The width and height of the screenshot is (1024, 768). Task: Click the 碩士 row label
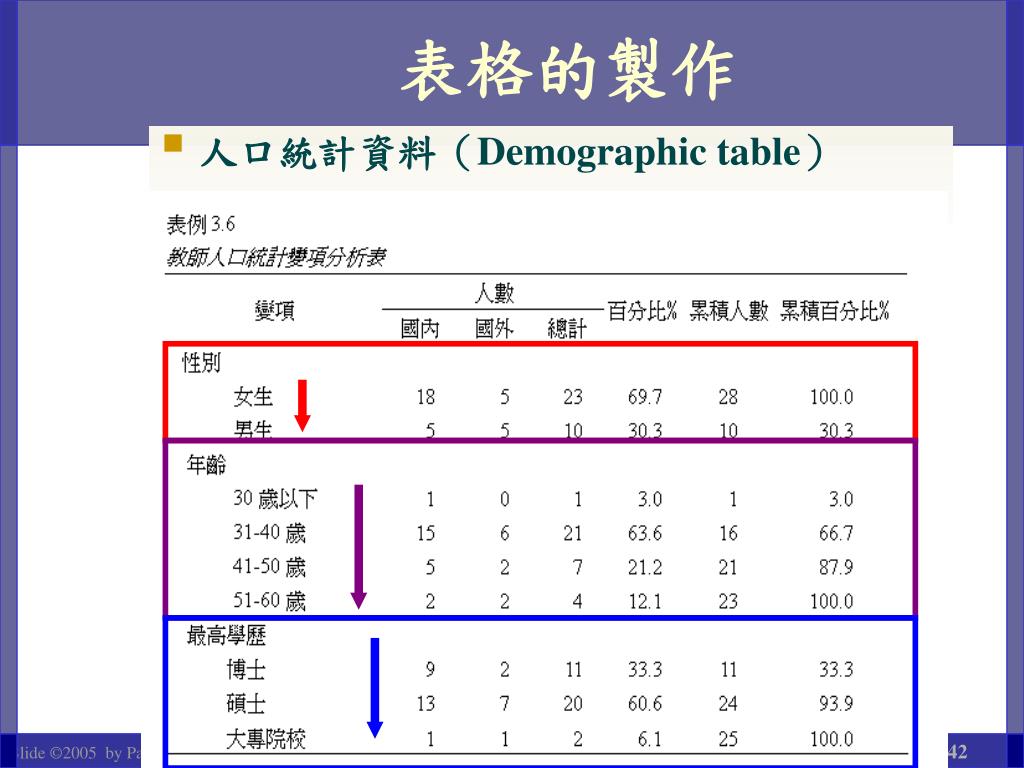coord(246,703)
